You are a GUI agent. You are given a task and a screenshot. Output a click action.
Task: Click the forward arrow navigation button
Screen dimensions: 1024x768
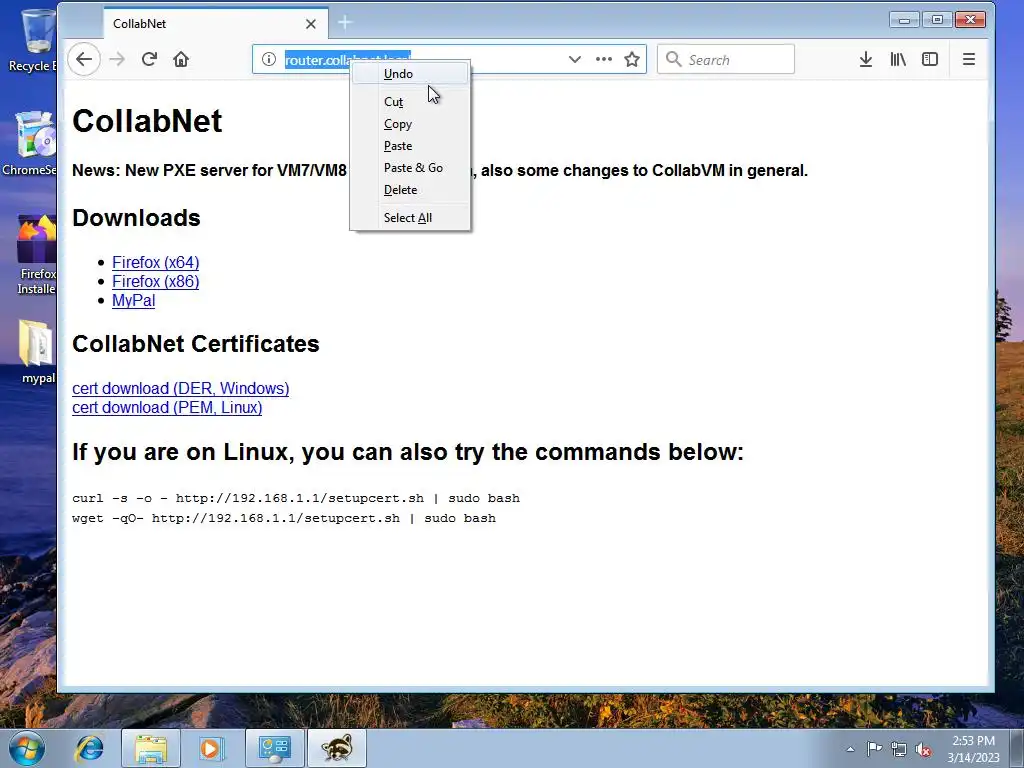117,59
